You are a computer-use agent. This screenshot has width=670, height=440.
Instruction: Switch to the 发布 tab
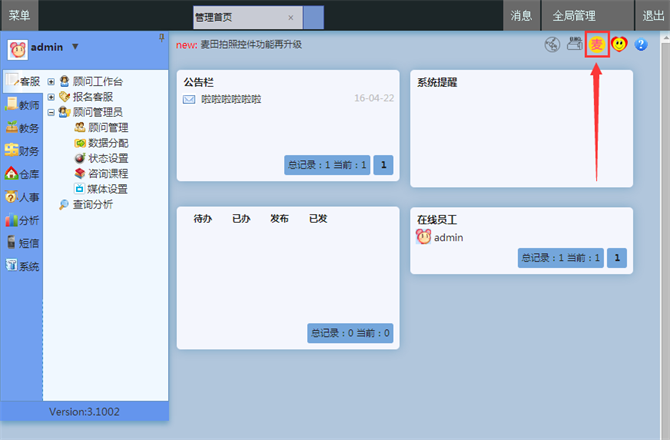[x=279, y=219]
